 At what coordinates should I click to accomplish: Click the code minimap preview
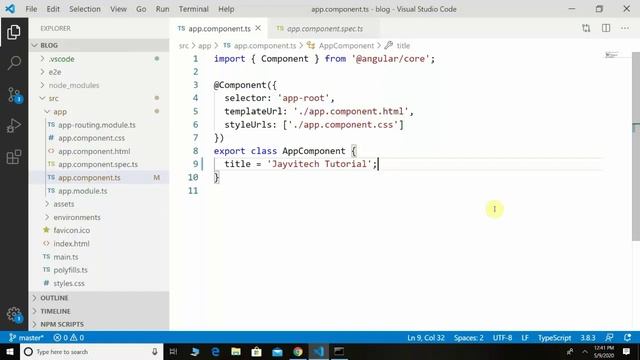pyautogui.click(x=611, y=55)
